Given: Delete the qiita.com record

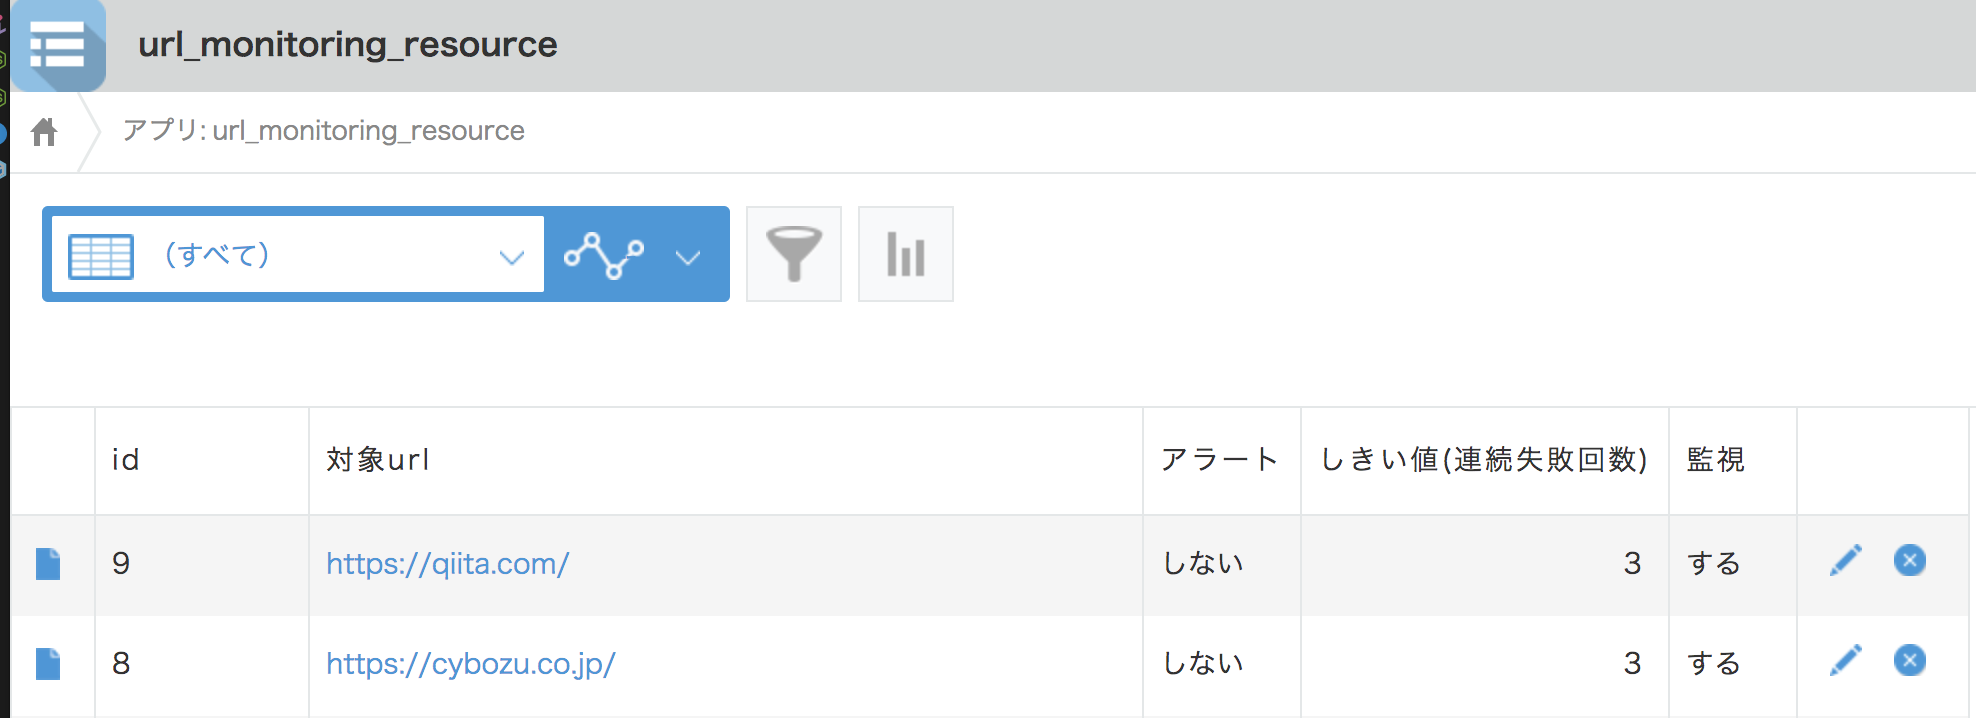Looking at the screenshot, I should point(1910,560).
